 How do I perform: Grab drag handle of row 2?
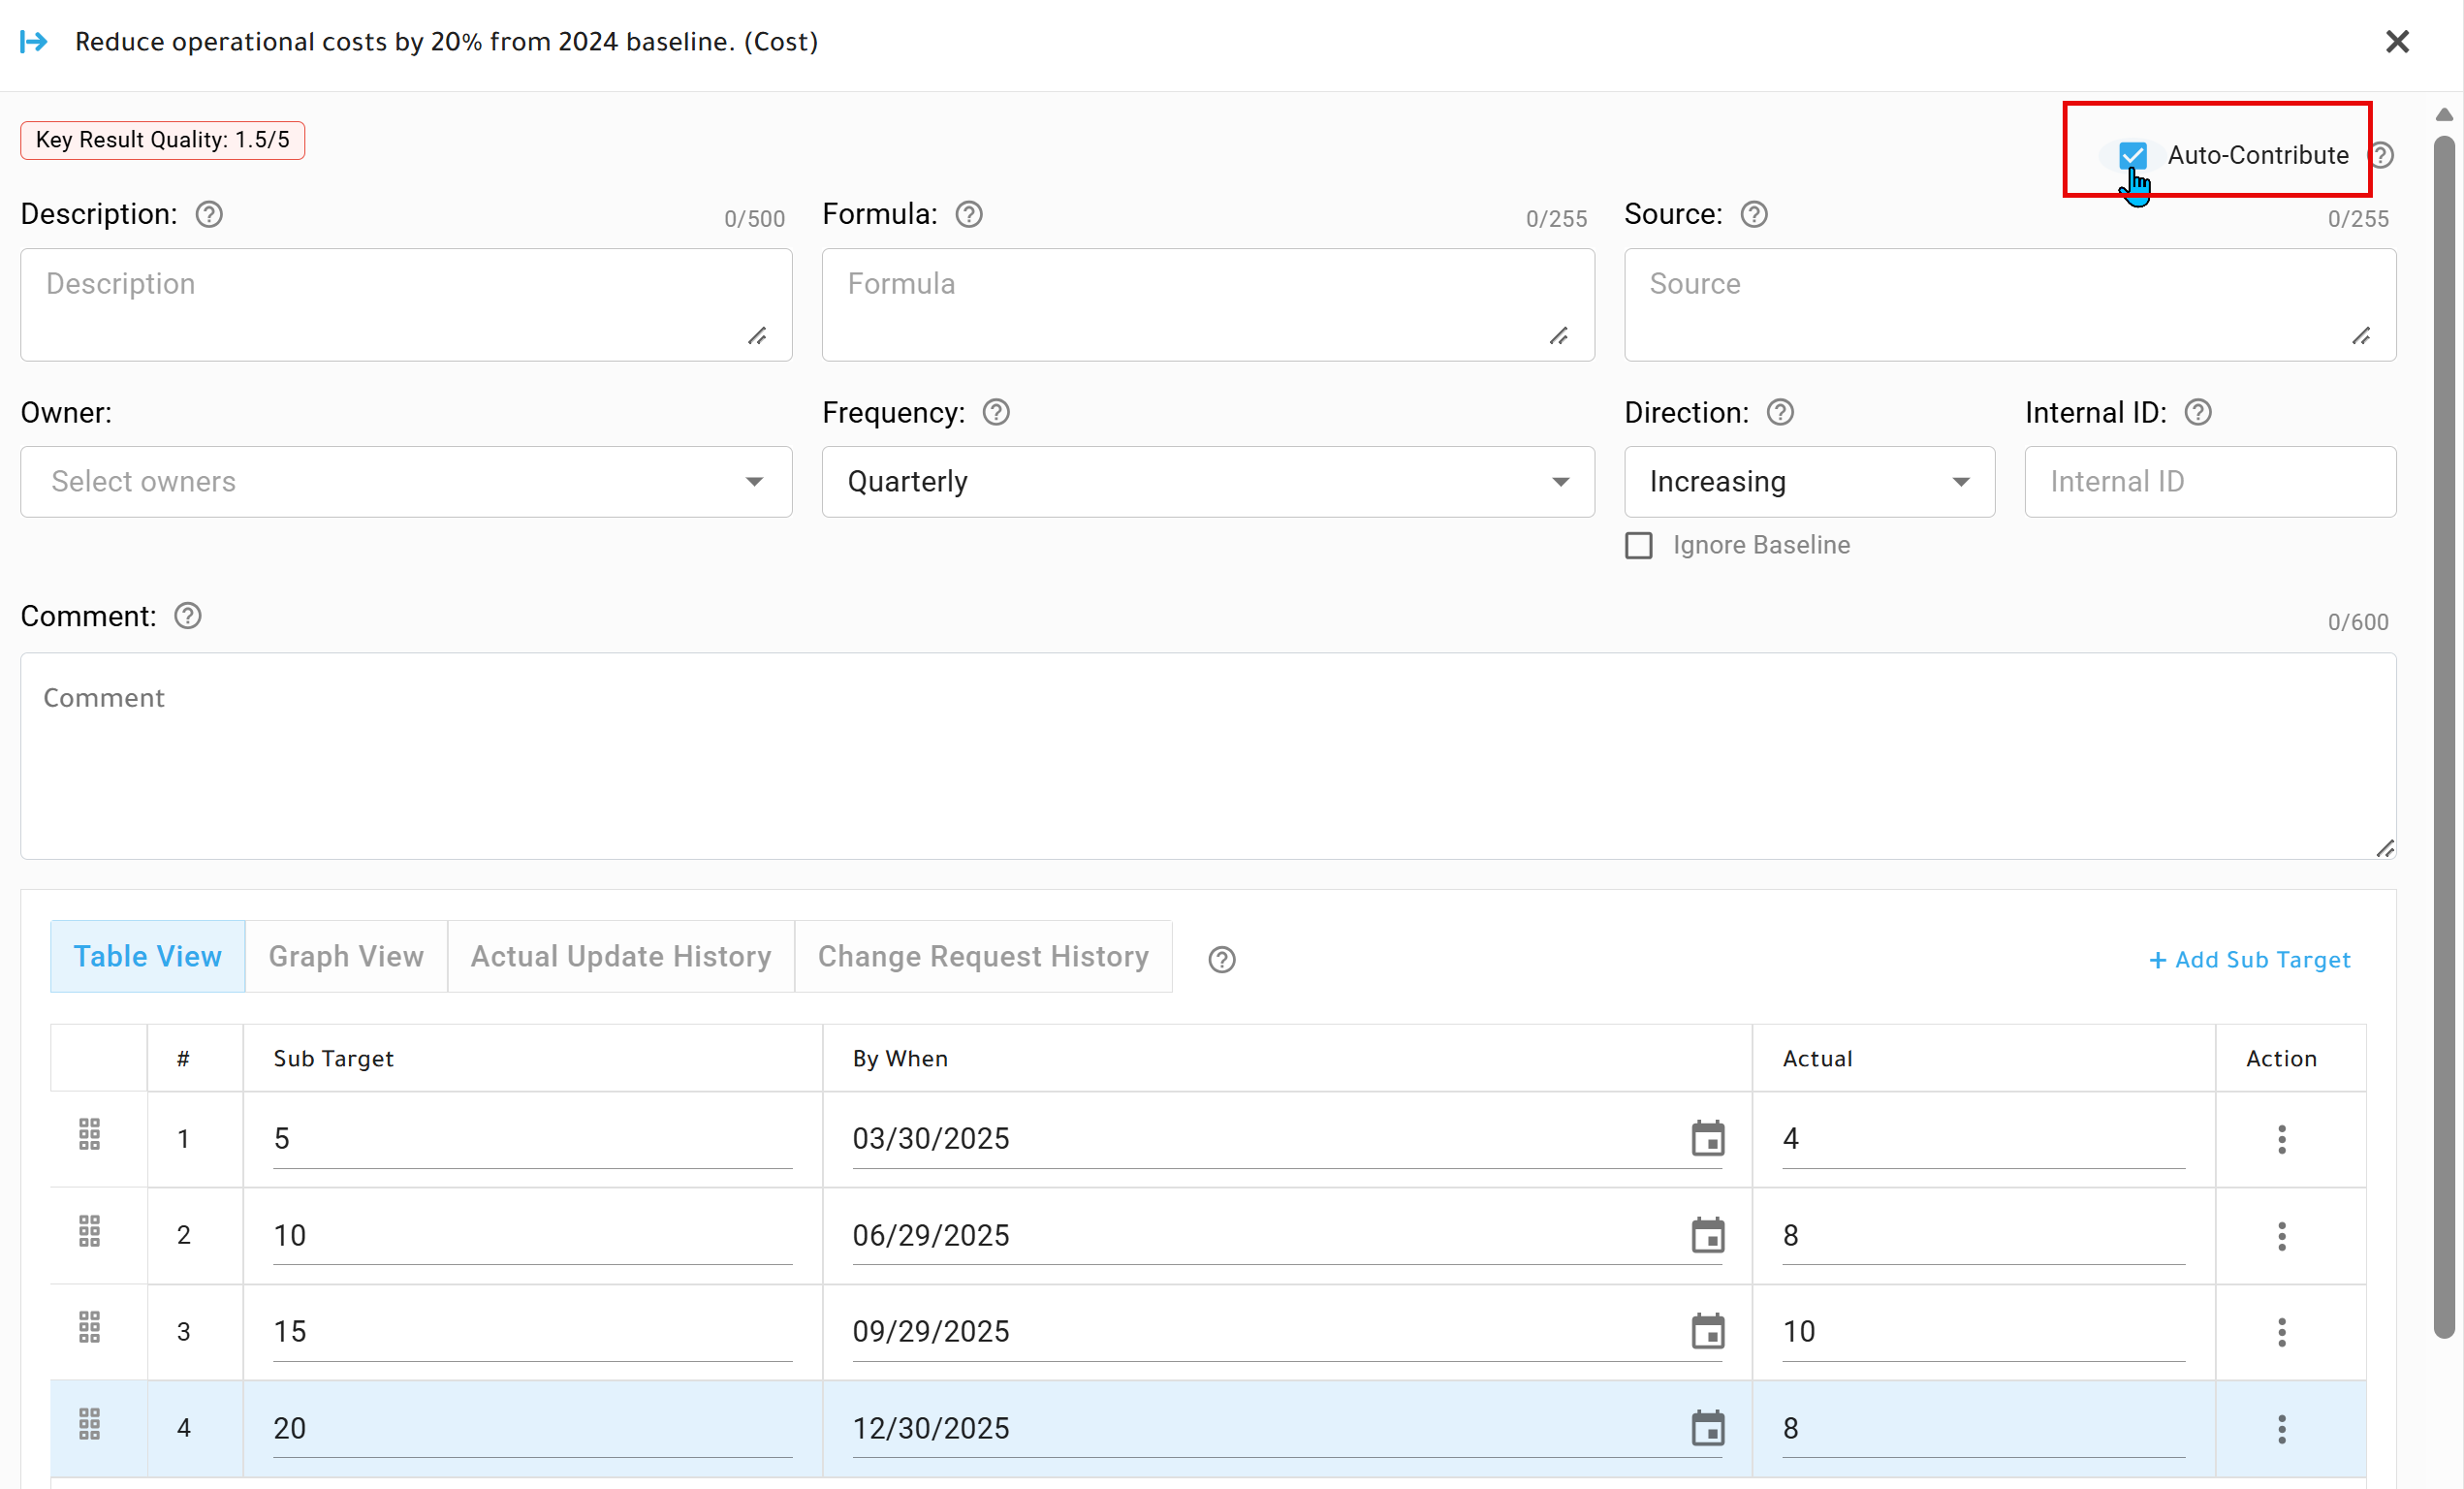(89, 1231)
